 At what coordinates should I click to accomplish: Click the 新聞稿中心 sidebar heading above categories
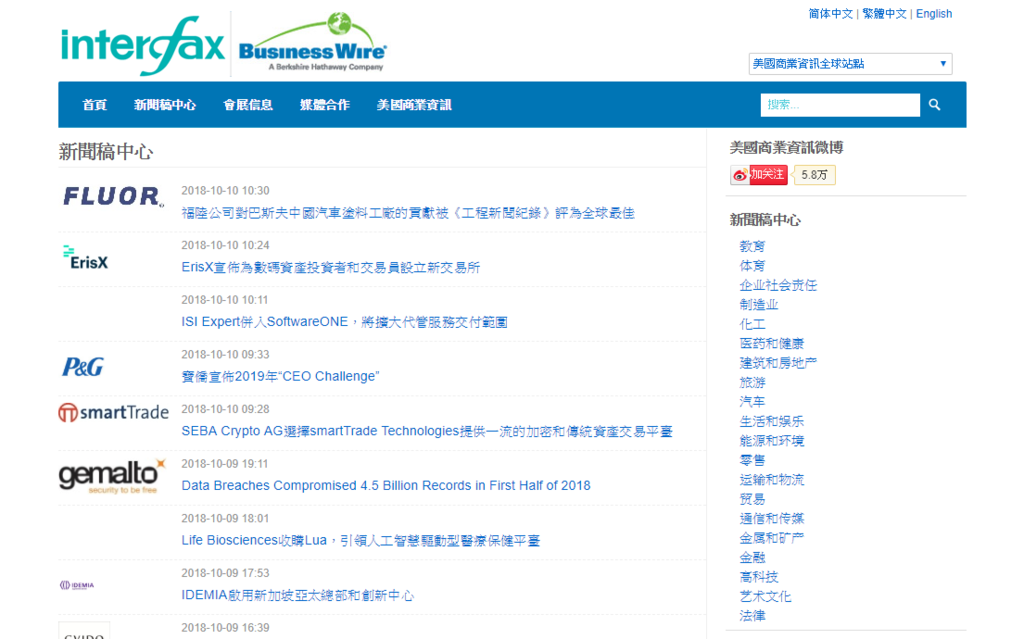(765, 220)
